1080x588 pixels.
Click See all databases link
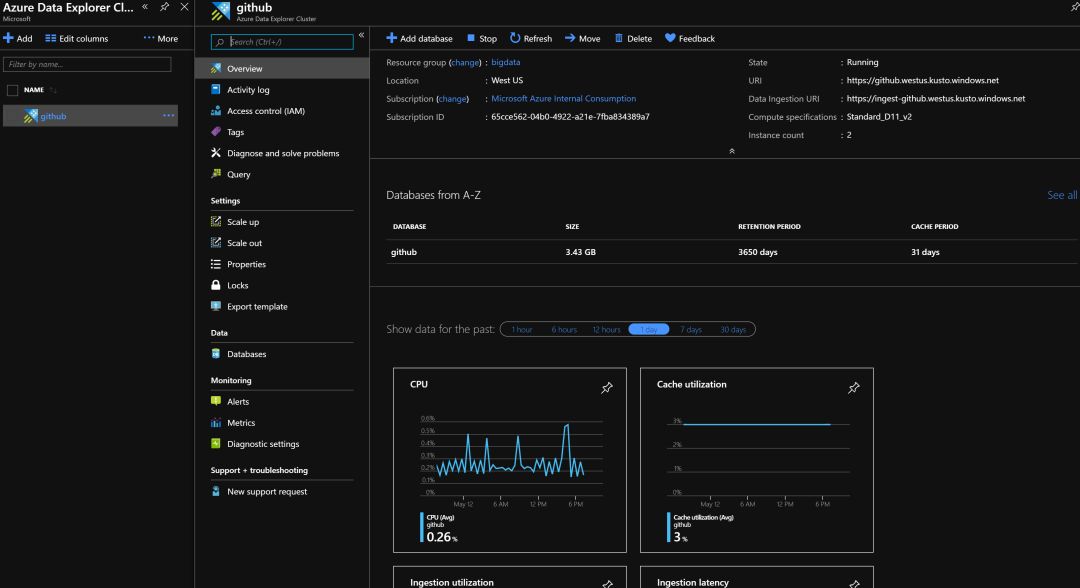pos(1061,195)
